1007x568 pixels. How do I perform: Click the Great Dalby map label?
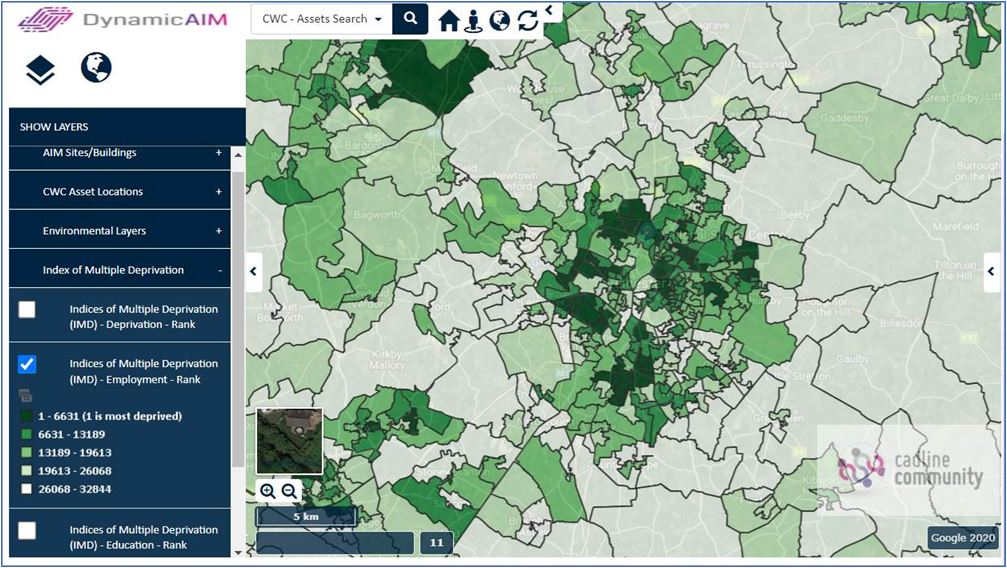pyautogui.click(x=951, y=98)
